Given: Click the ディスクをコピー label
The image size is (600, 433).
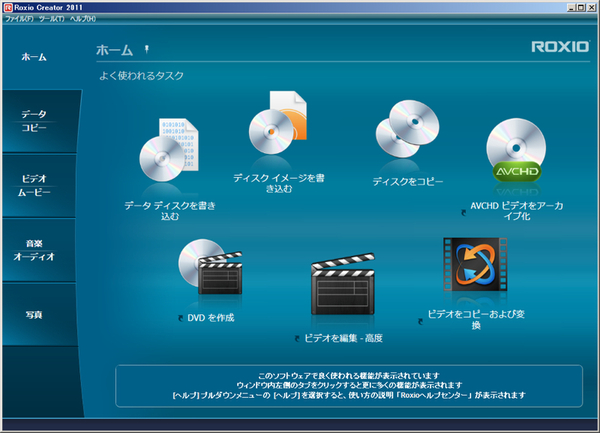Looking at the screenshot, I should coord(408,182).
